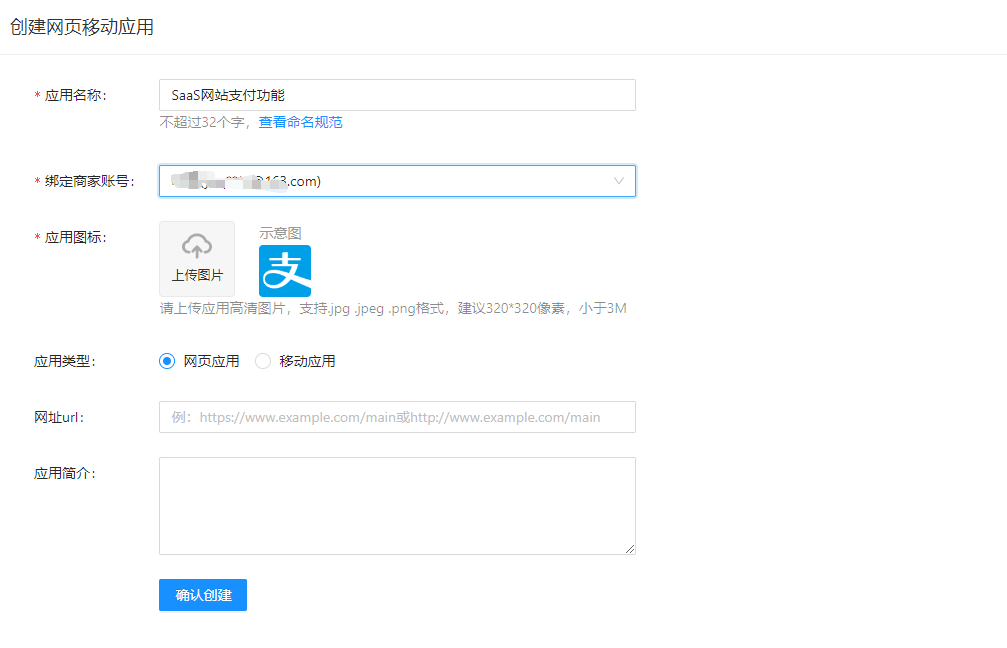This screenshot has width=1007, height=648.
Task: Focus the 应用名称 input field
Action: 398,95
